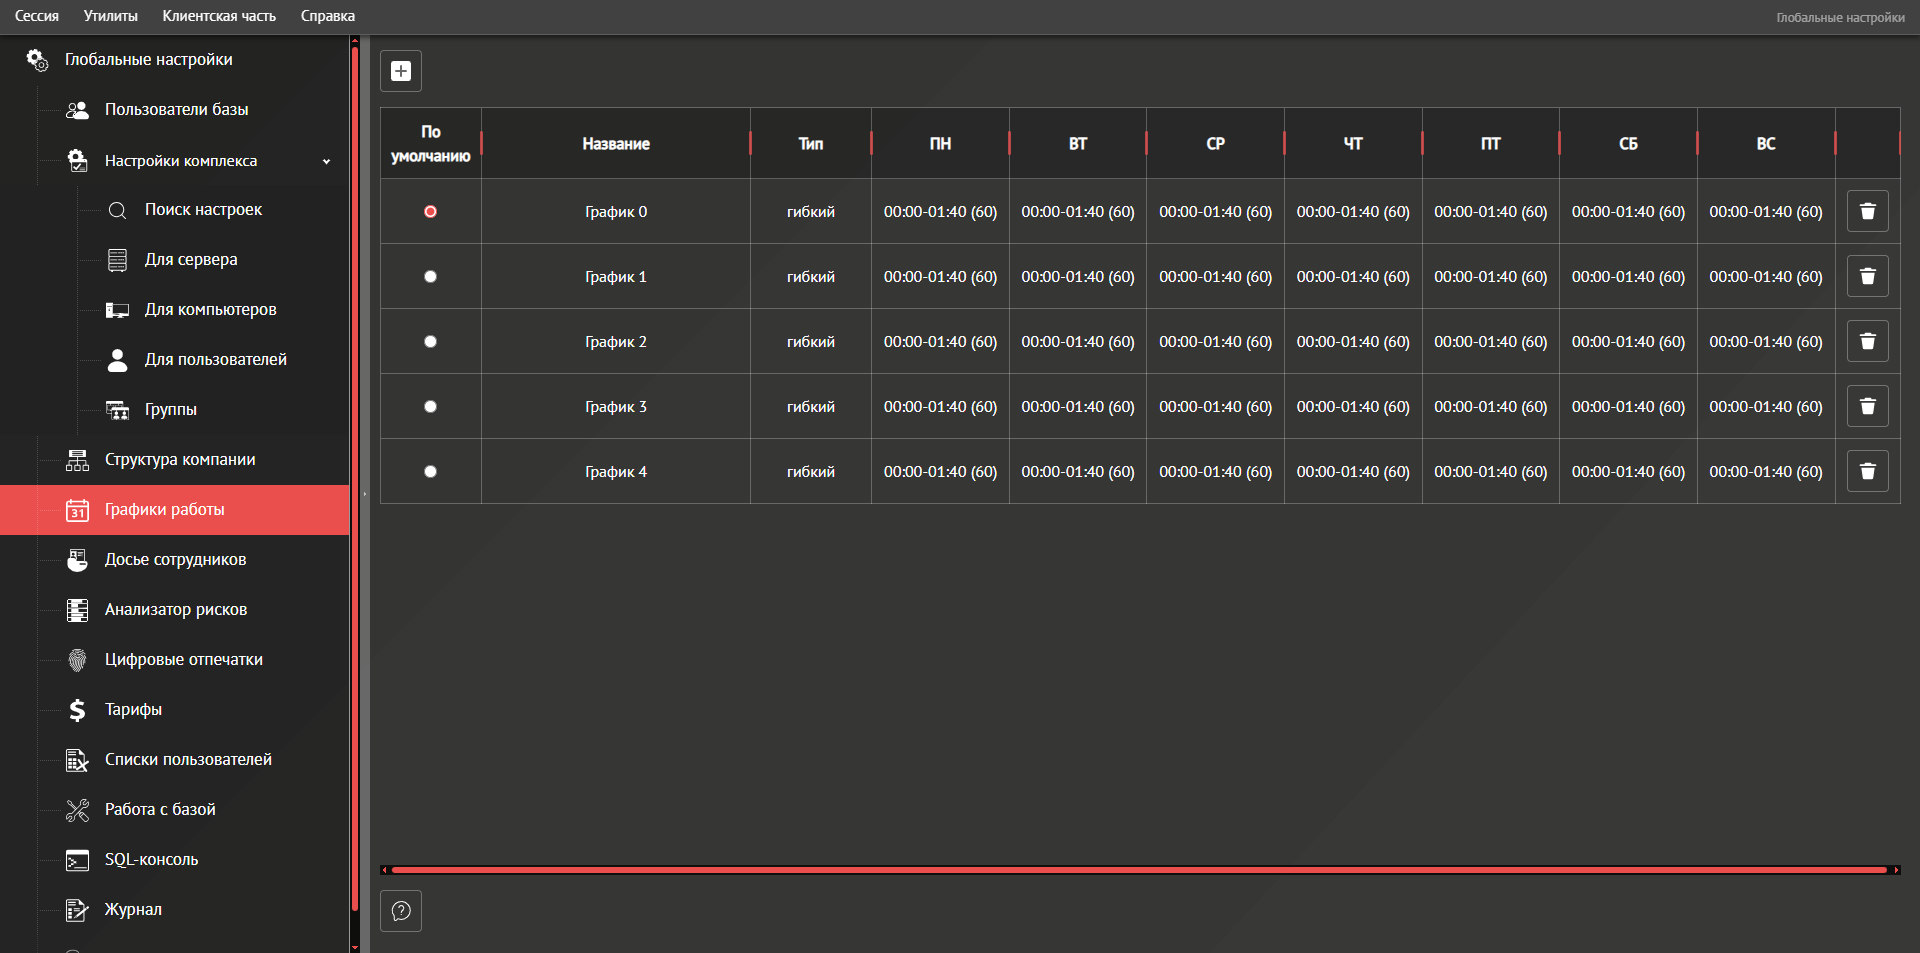Open the Сессия menu

pyautogui.click(x=37, y=16)
